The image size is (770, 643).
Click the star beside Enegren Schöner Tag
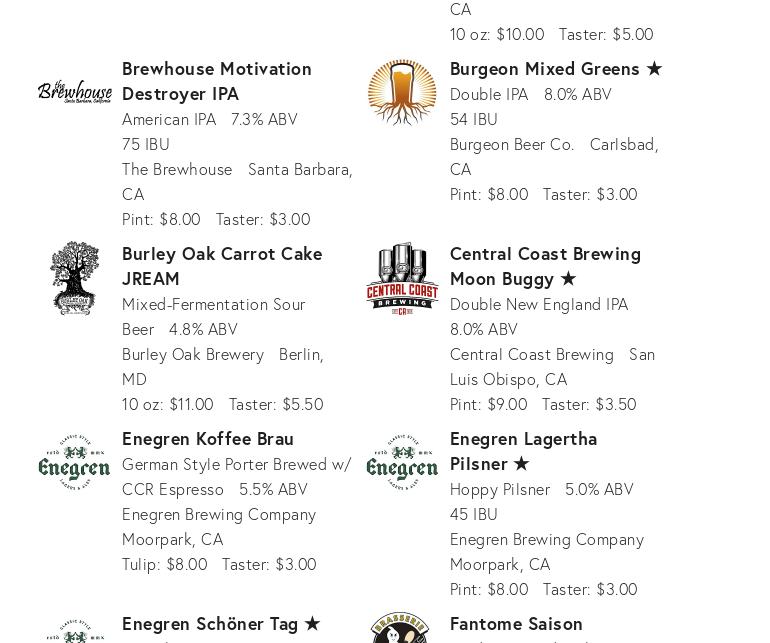312,623
